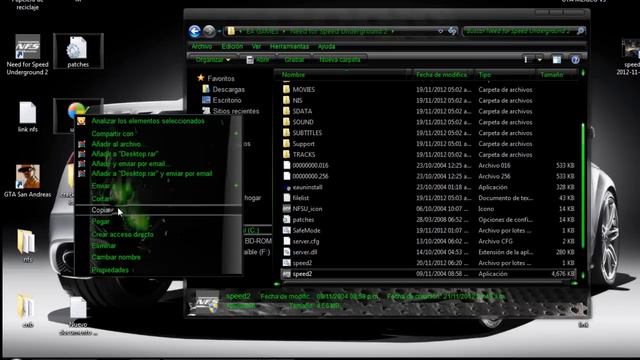Sort by the Fecha de modifica... column

[442, 75]
